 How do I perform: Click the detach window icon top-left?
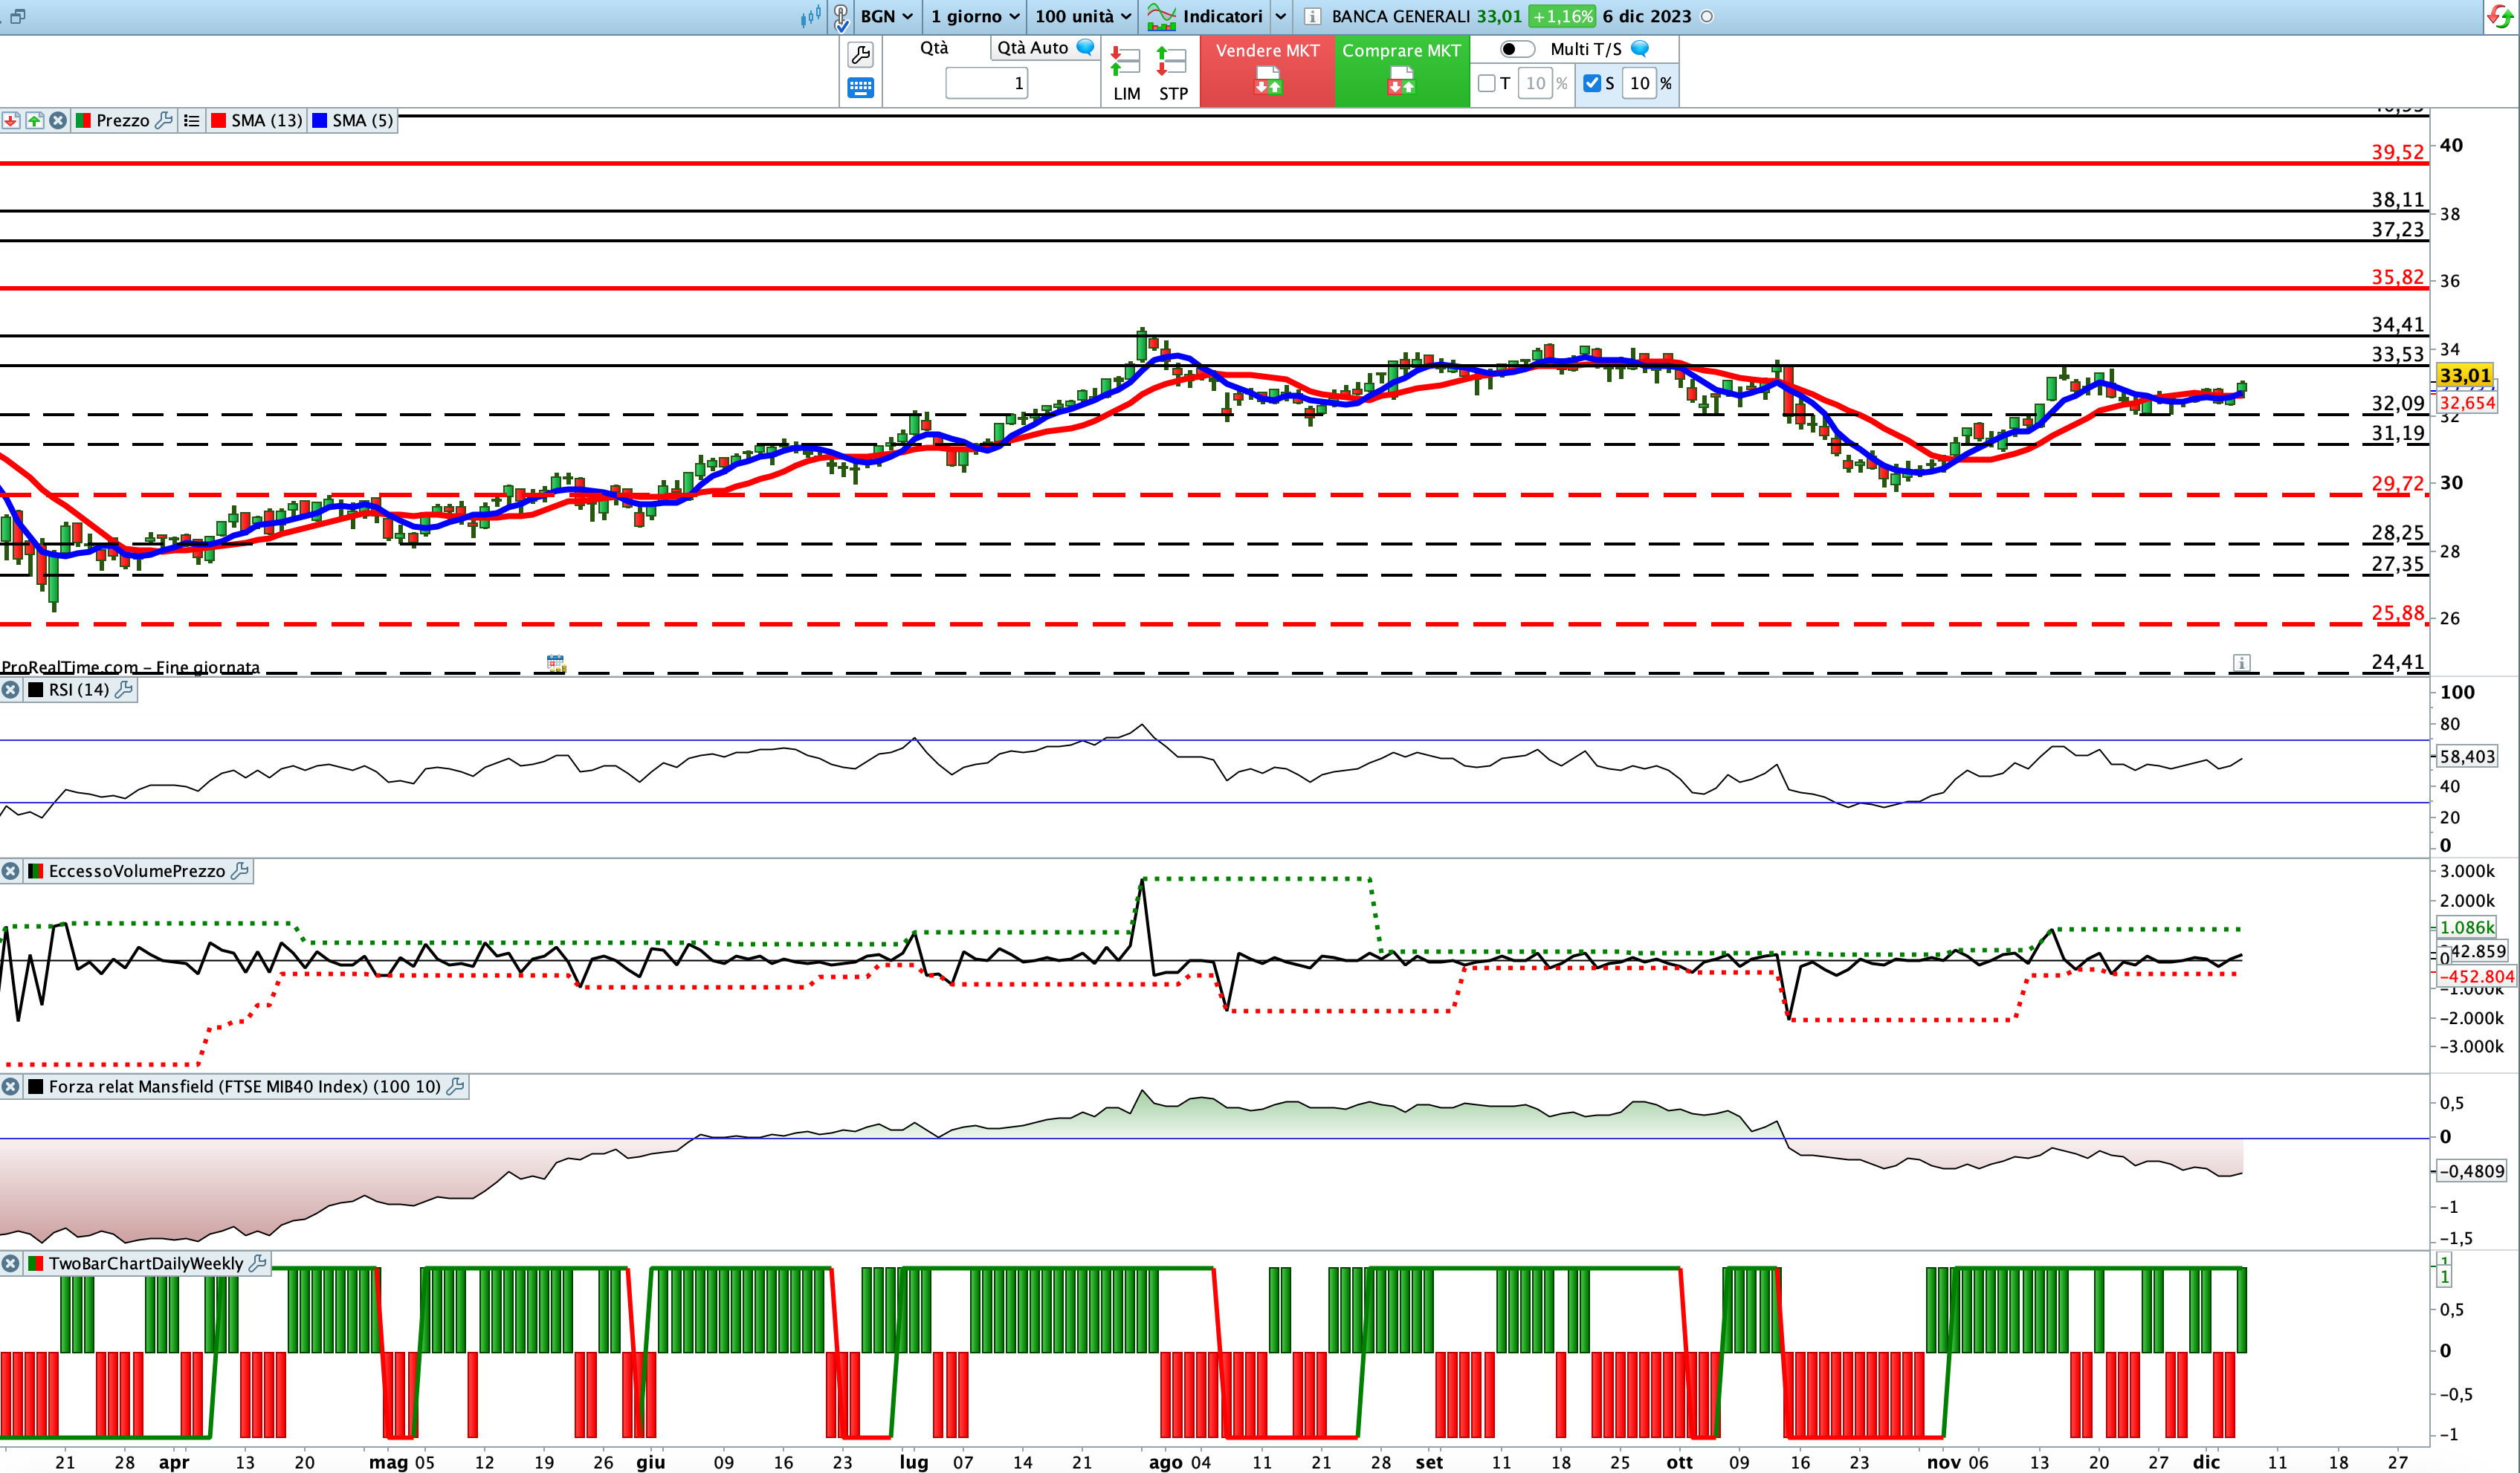(x=17, y=16)
